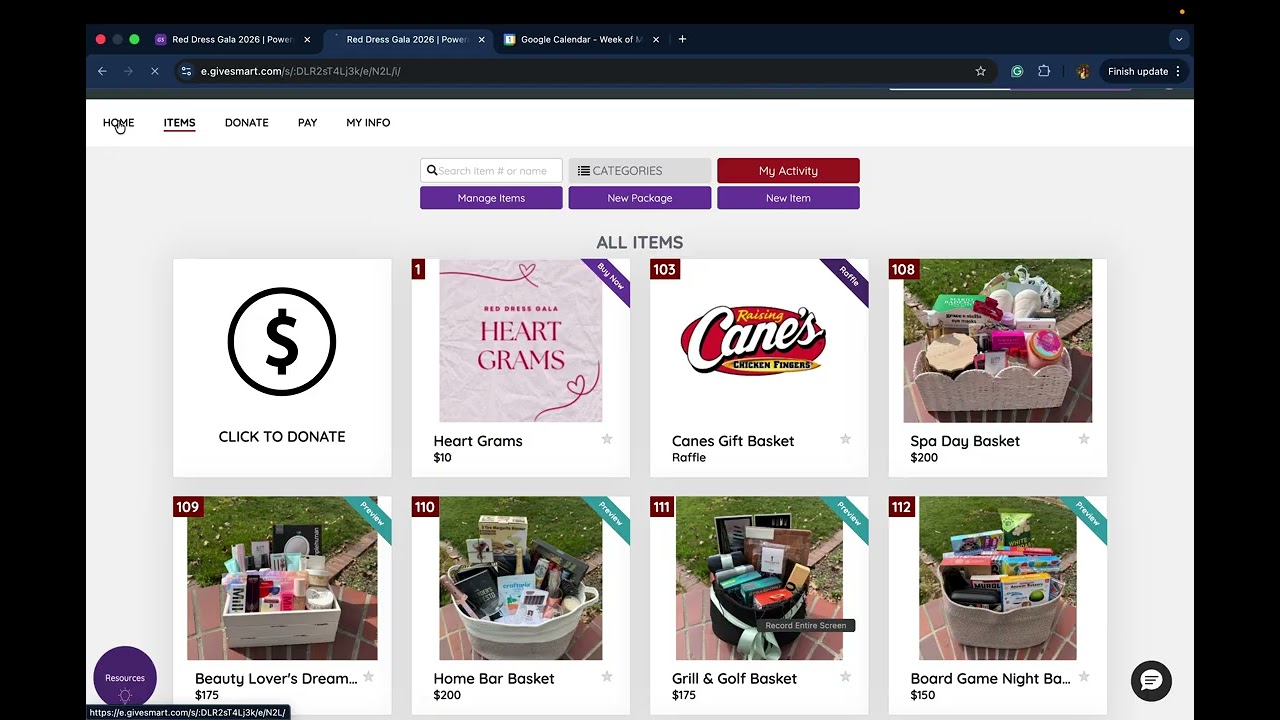
Task: Open the Chrome profile avatar
Action: (1082, 71)
